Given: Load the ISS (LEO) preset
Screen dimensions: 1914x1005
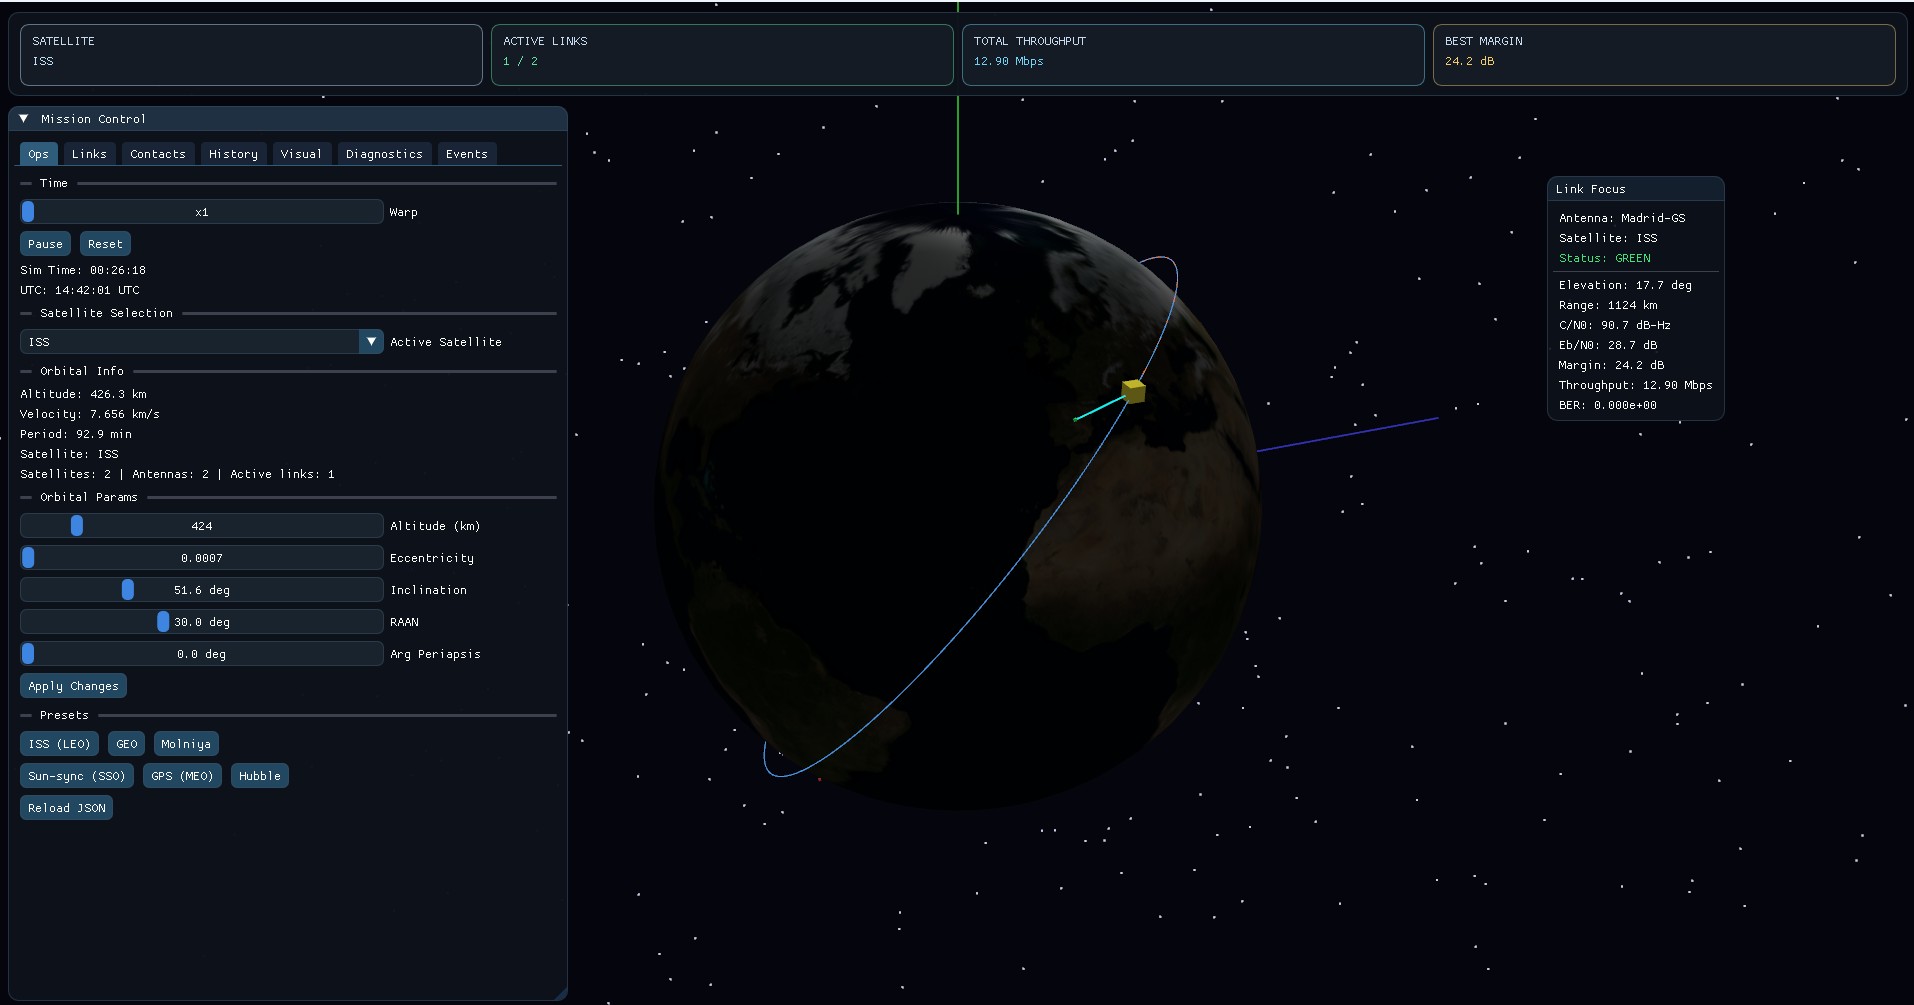Looking at the screenshot, I should pyautogui.click(x=58, y=743).
